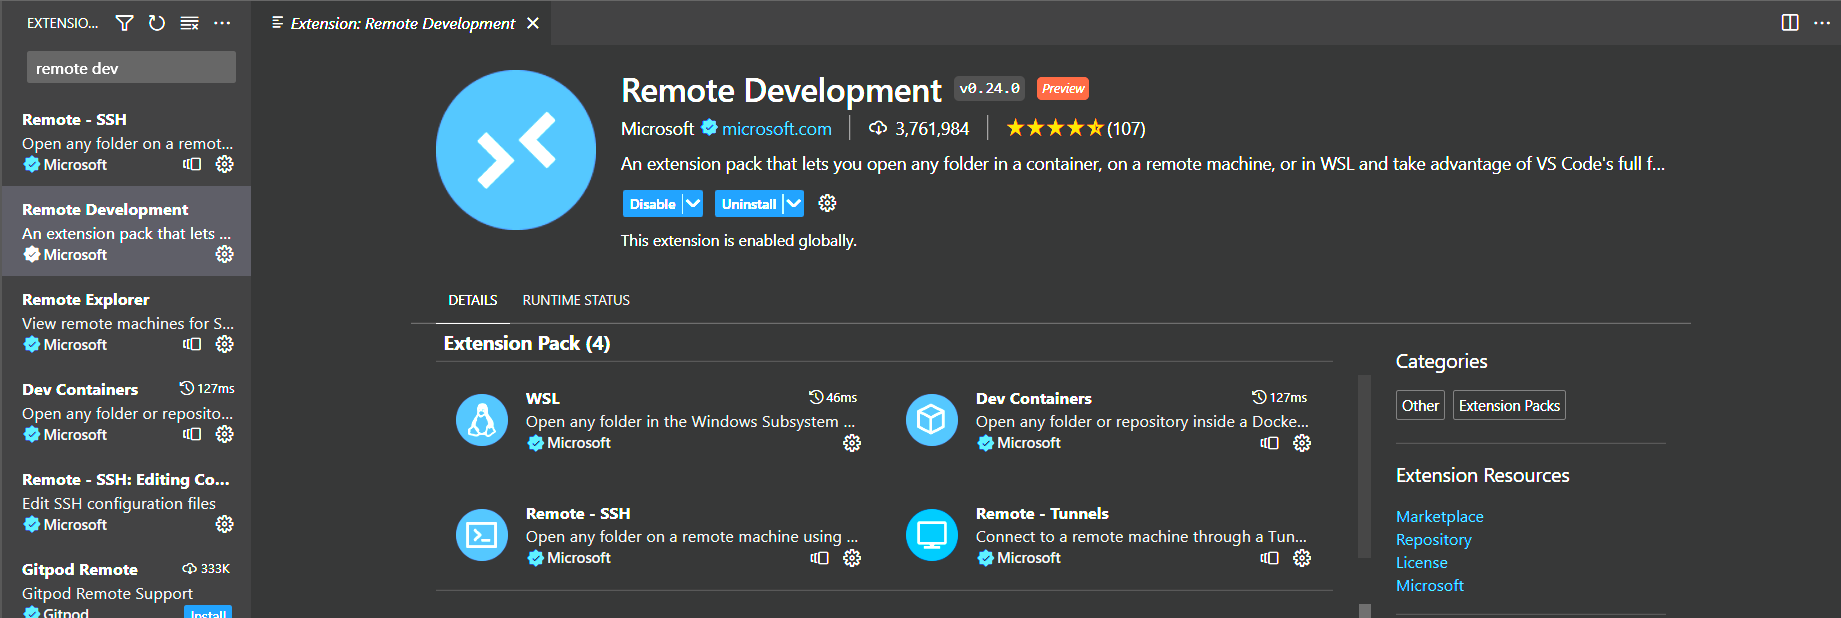Select Remote - SSH: Editing Co... entry

pos(126,501)
